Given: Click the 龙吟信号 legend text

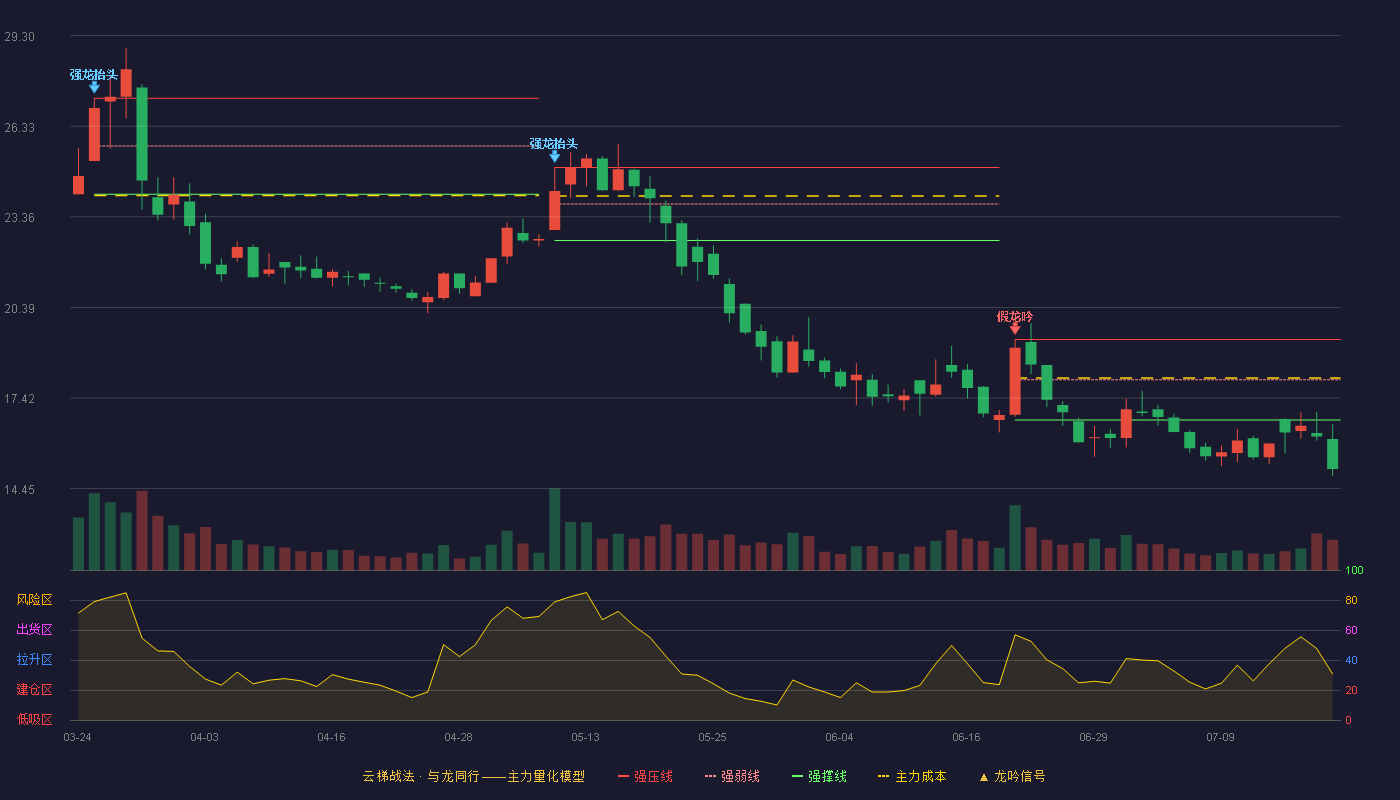Looking at the screenshot, I should tap(1019, 777).
